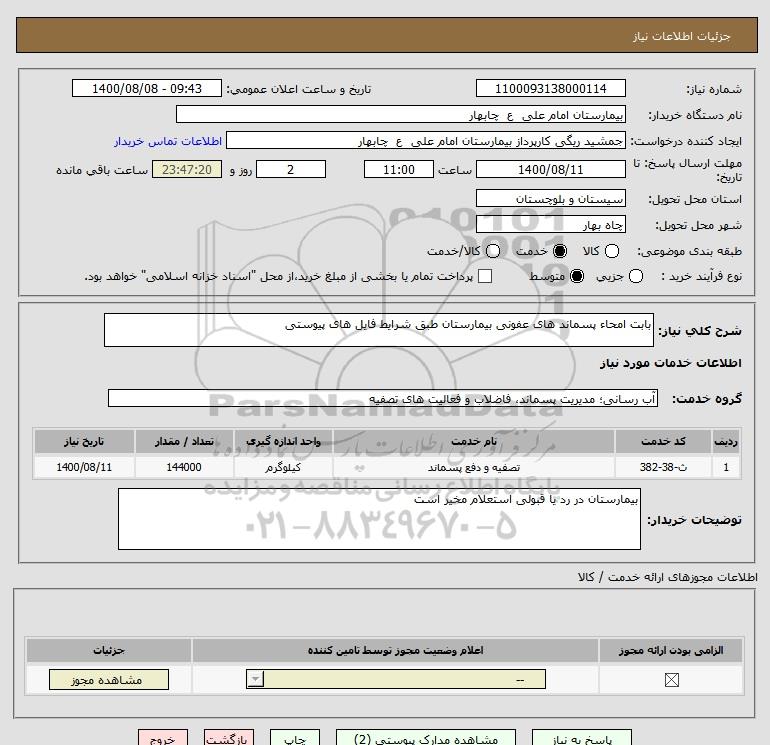Click the چاپ print button
The image size is (770, 745).
click(295, 738)
